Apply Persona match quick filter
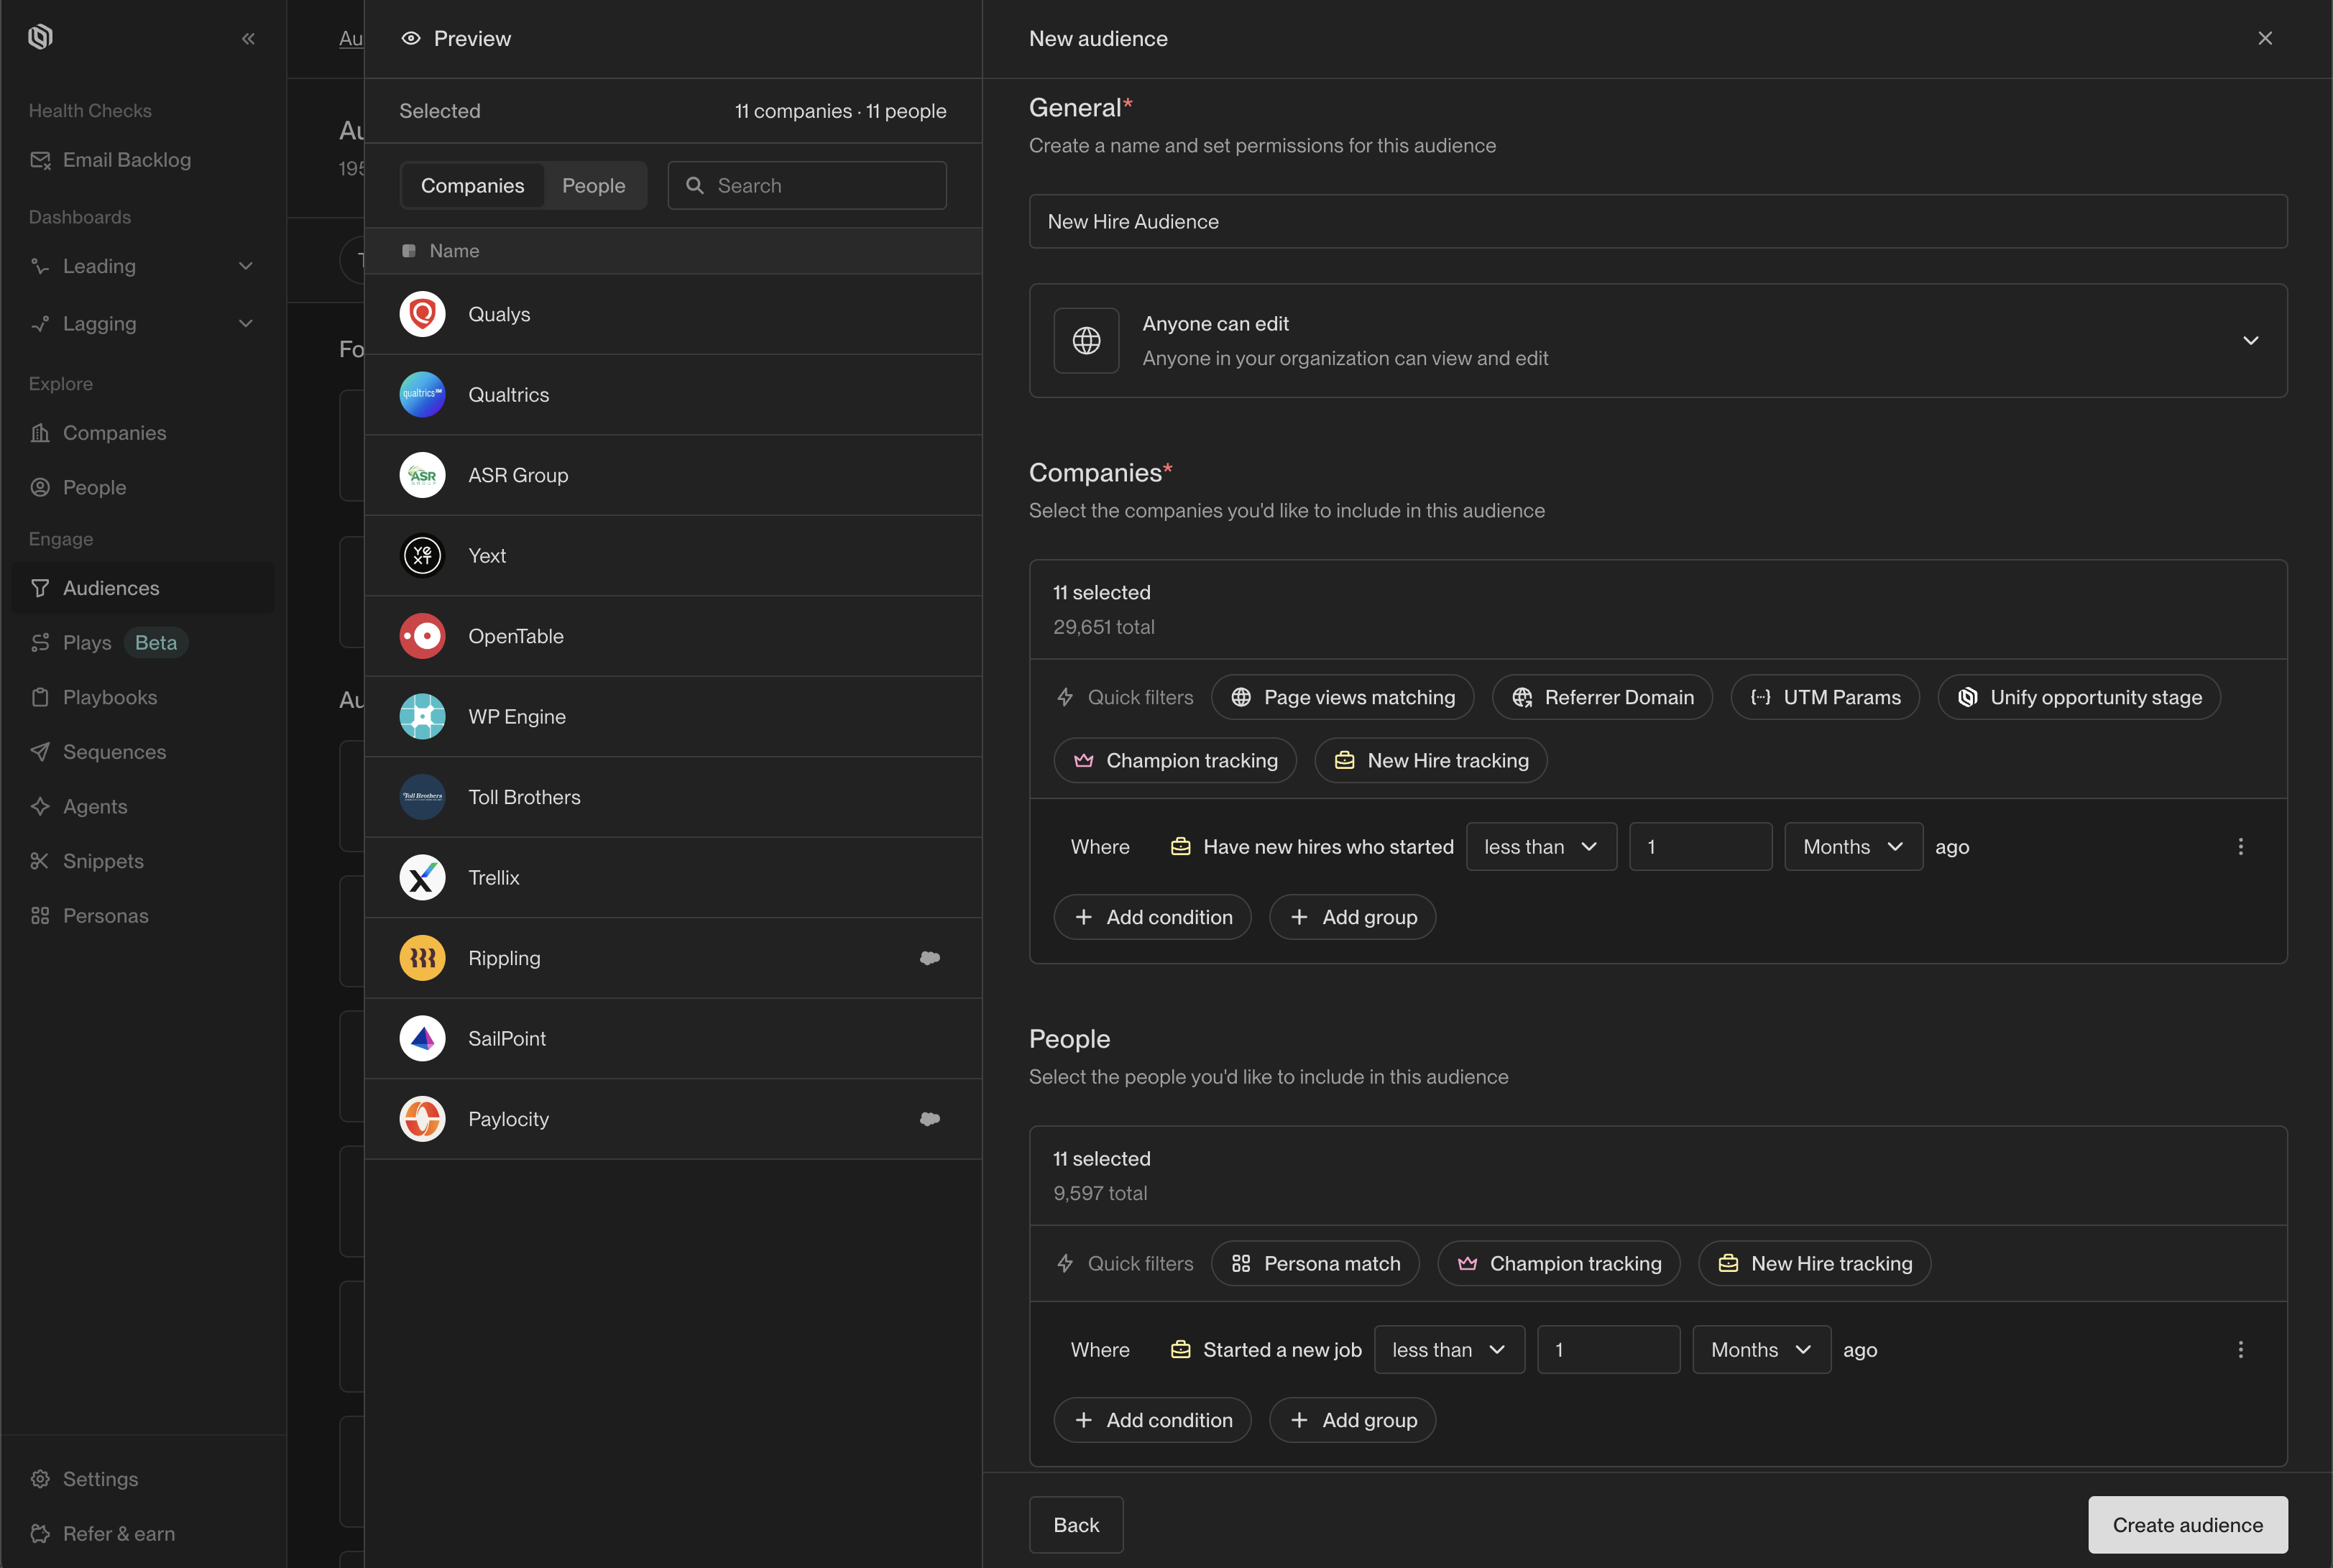This screenshot has height=1568, width=2333. click(x=1316, y=1264)
